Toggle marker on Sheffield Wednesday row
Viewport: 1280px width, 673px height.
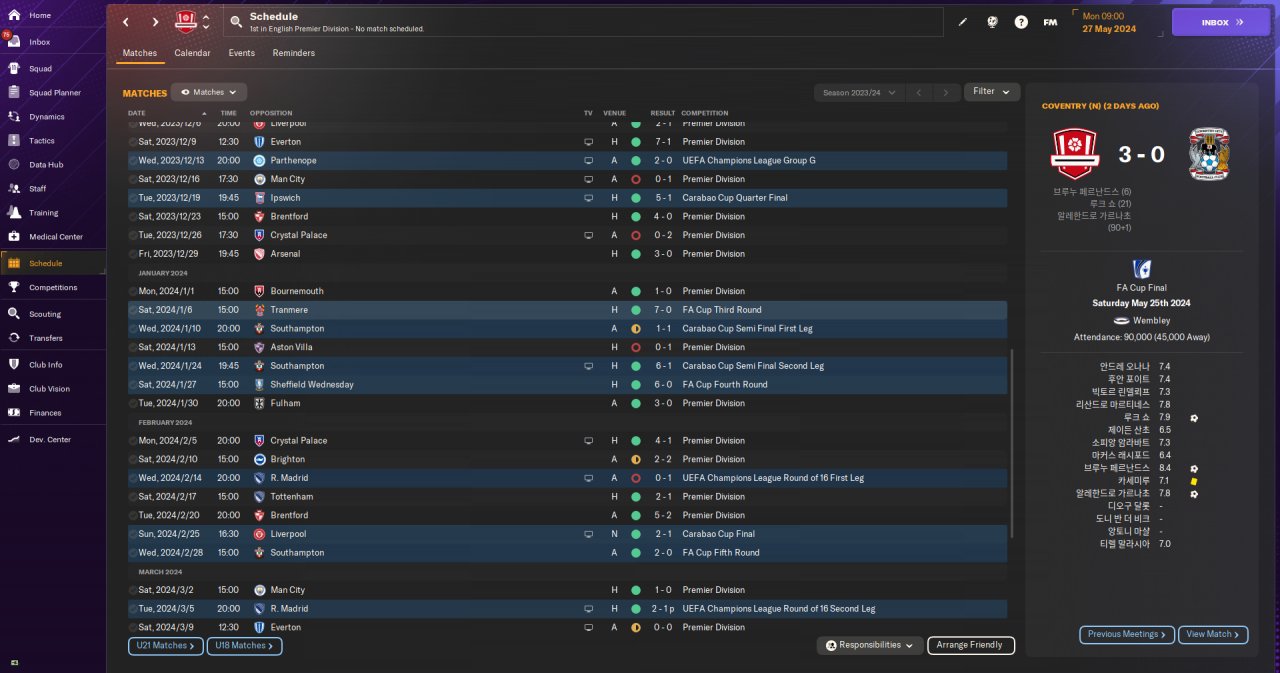(133, 385)
